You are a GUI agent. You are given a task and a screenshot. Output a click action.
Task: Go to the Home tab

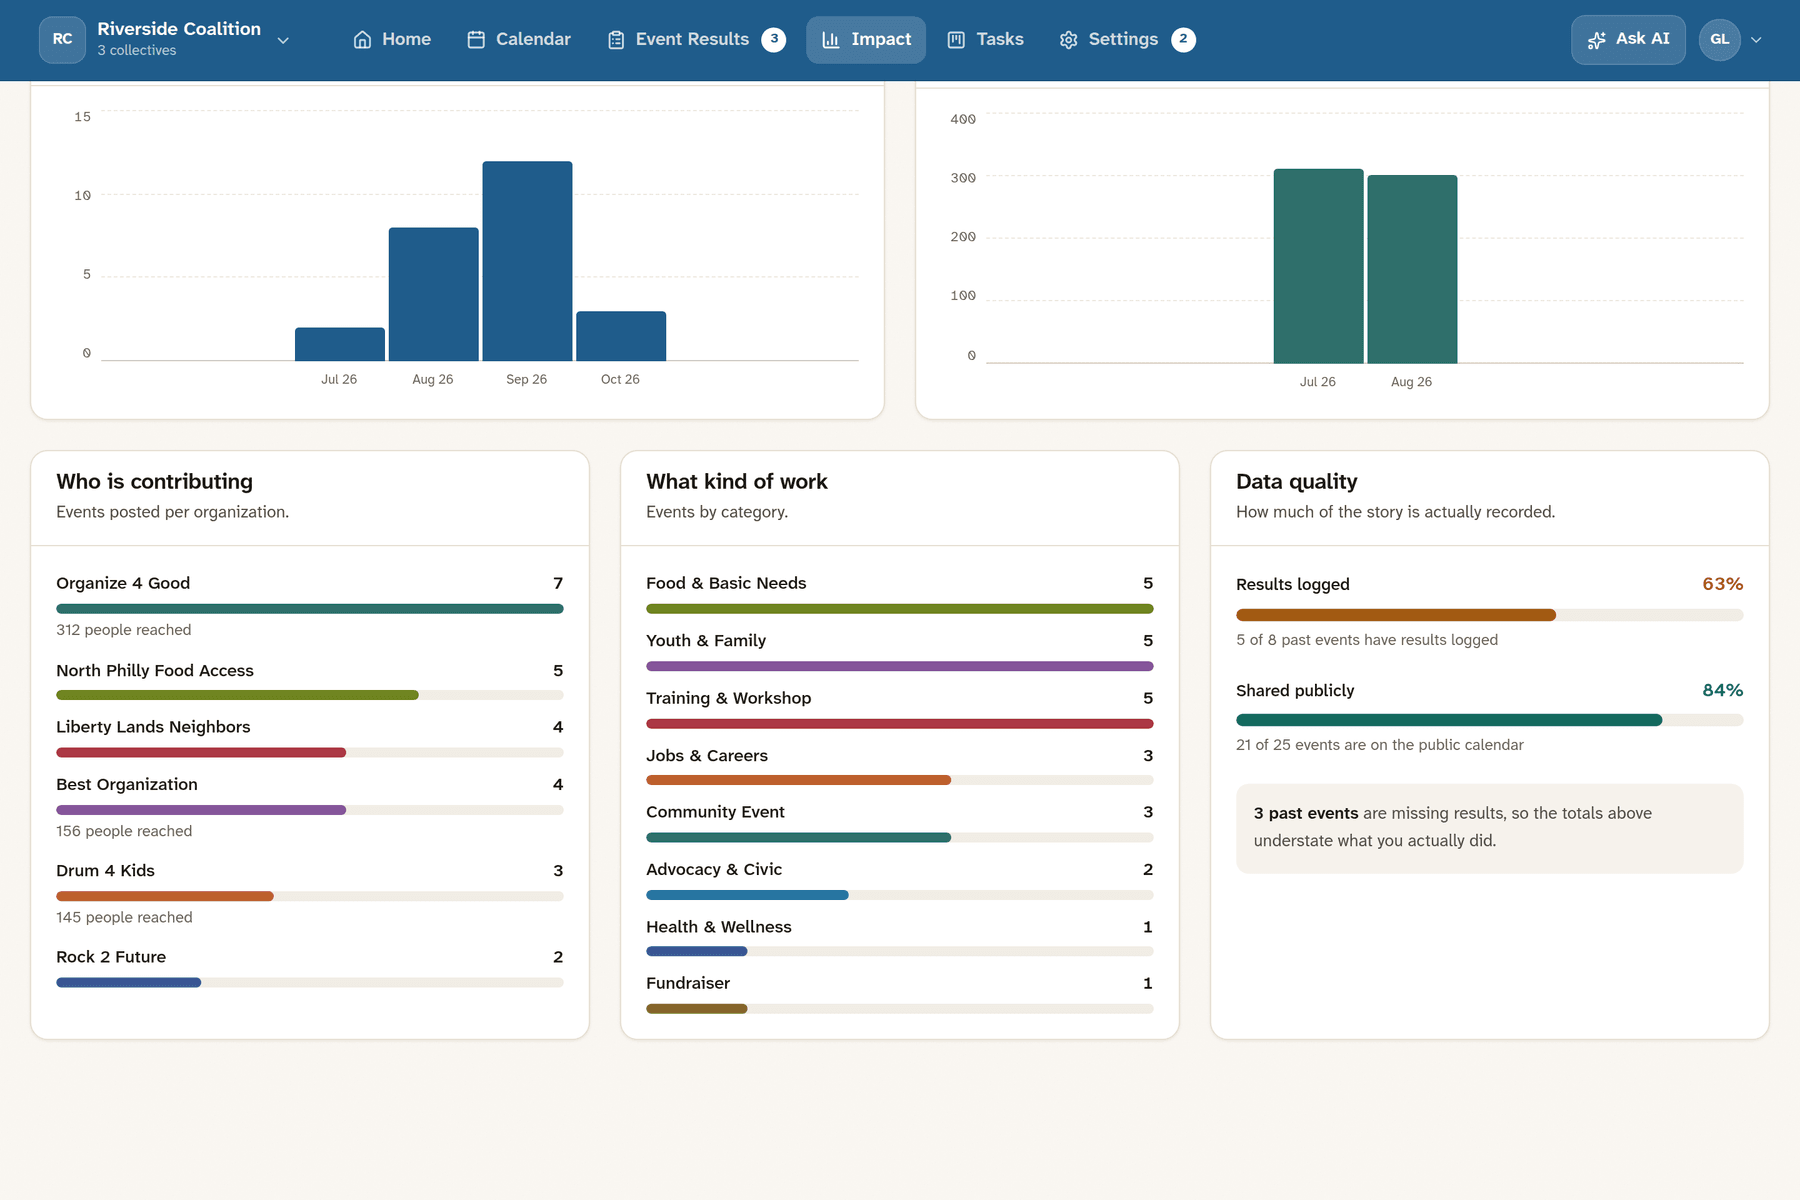[x=392, y=40]
